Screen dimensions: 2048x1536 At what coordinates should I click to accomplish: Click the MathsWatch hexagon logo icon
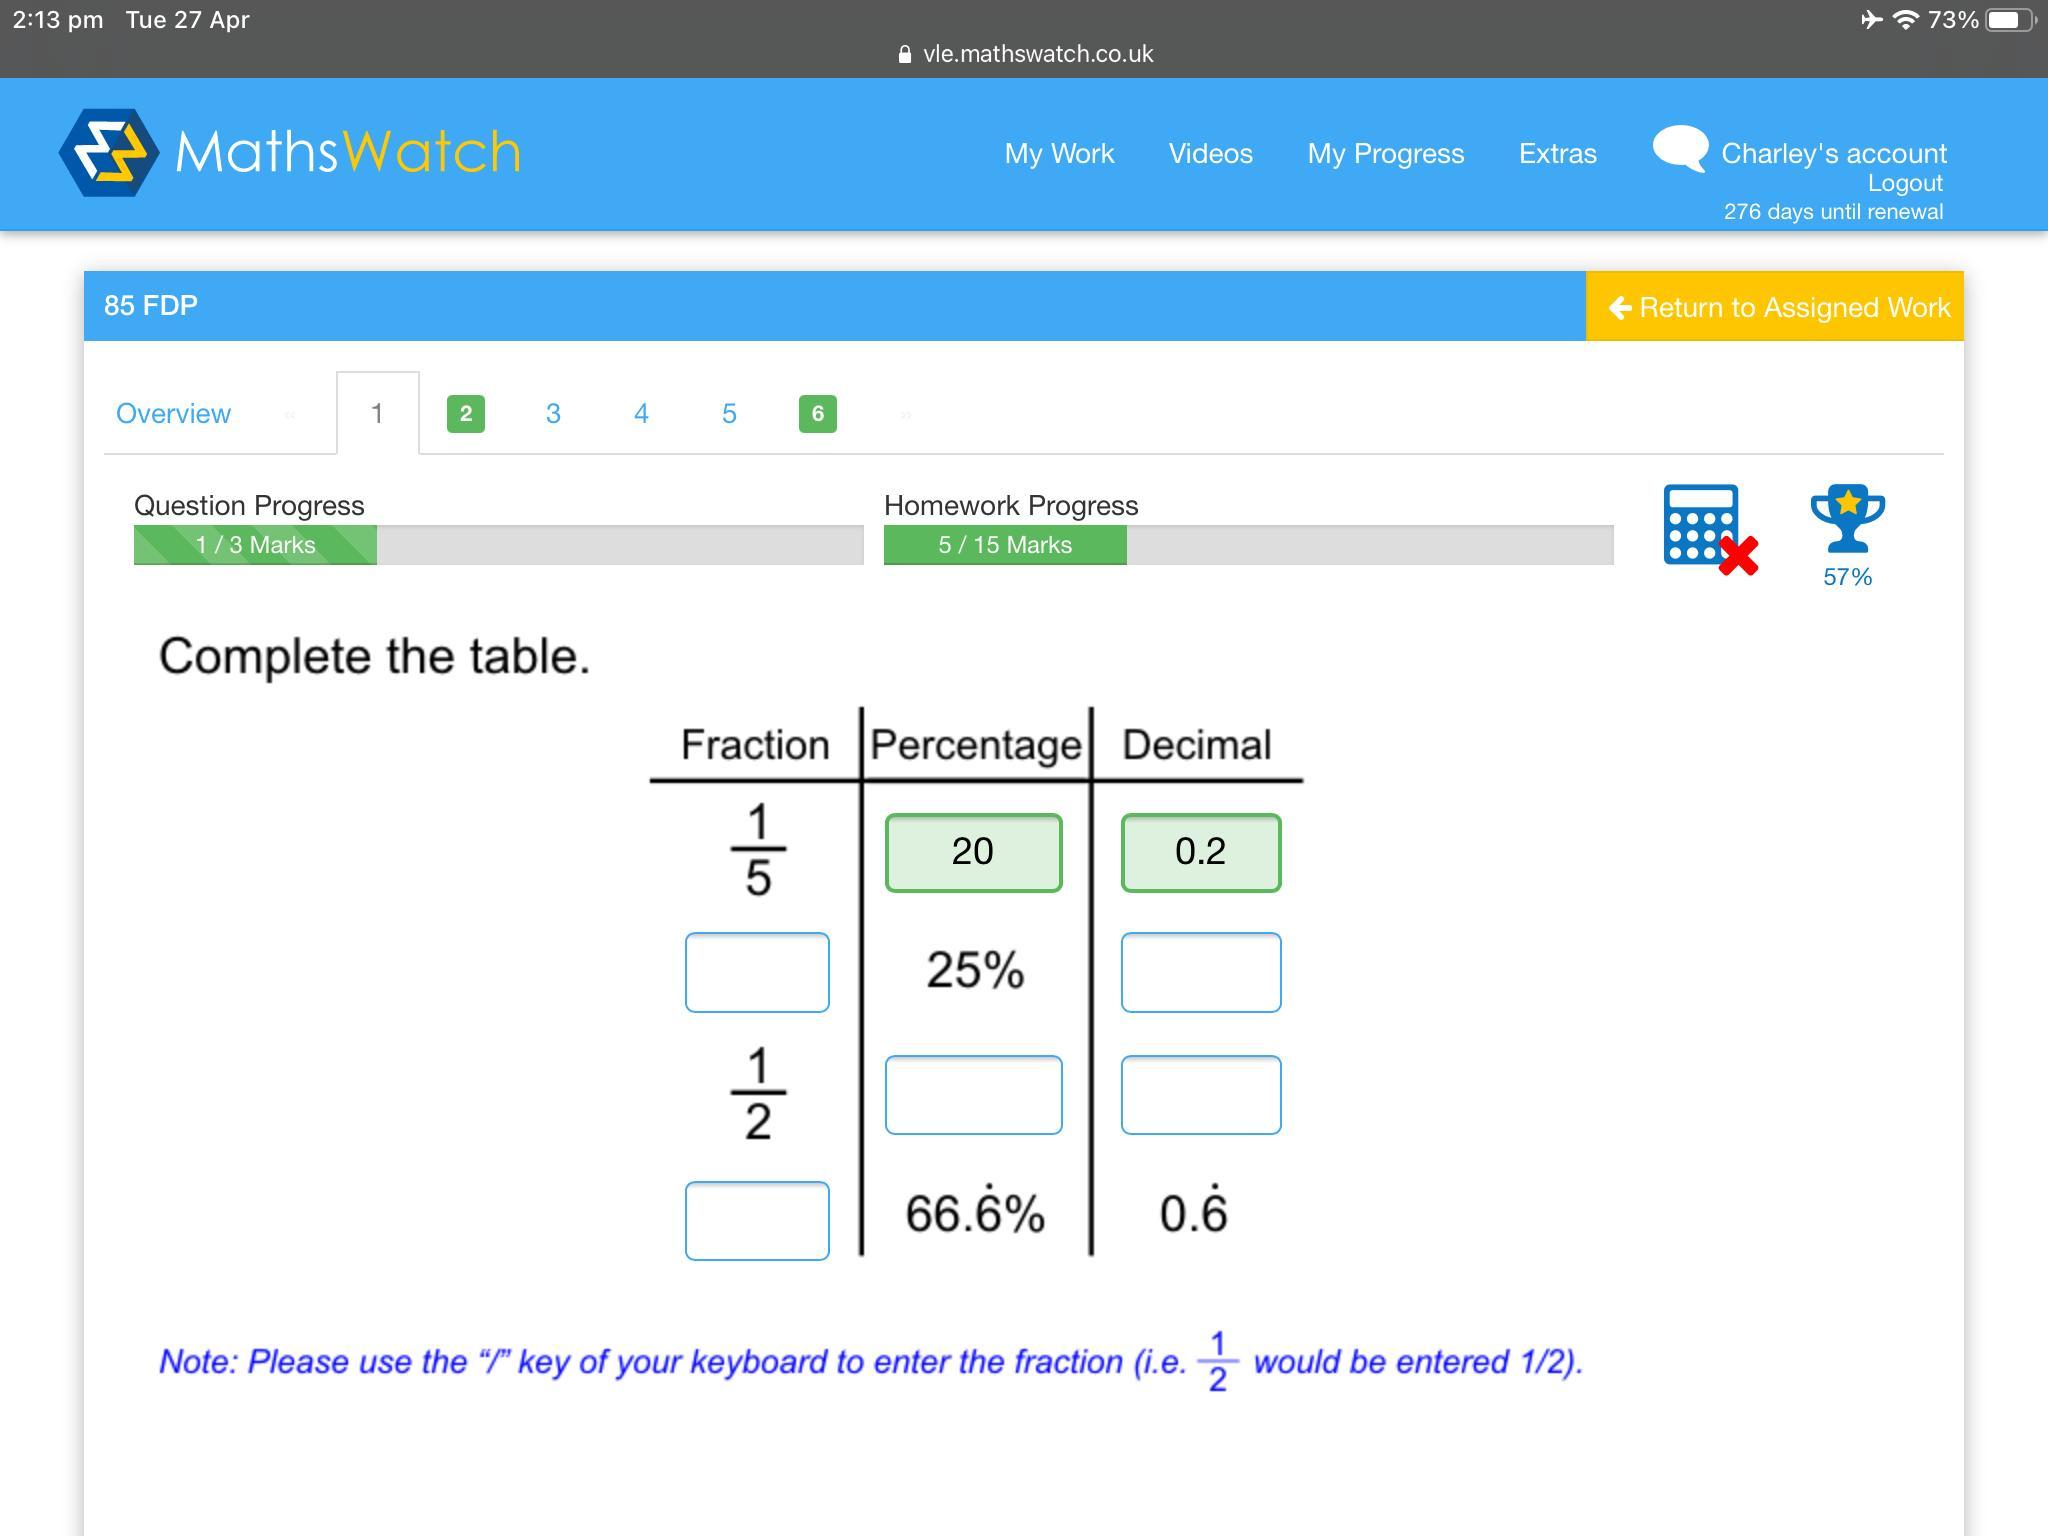[x=108, y=153]
